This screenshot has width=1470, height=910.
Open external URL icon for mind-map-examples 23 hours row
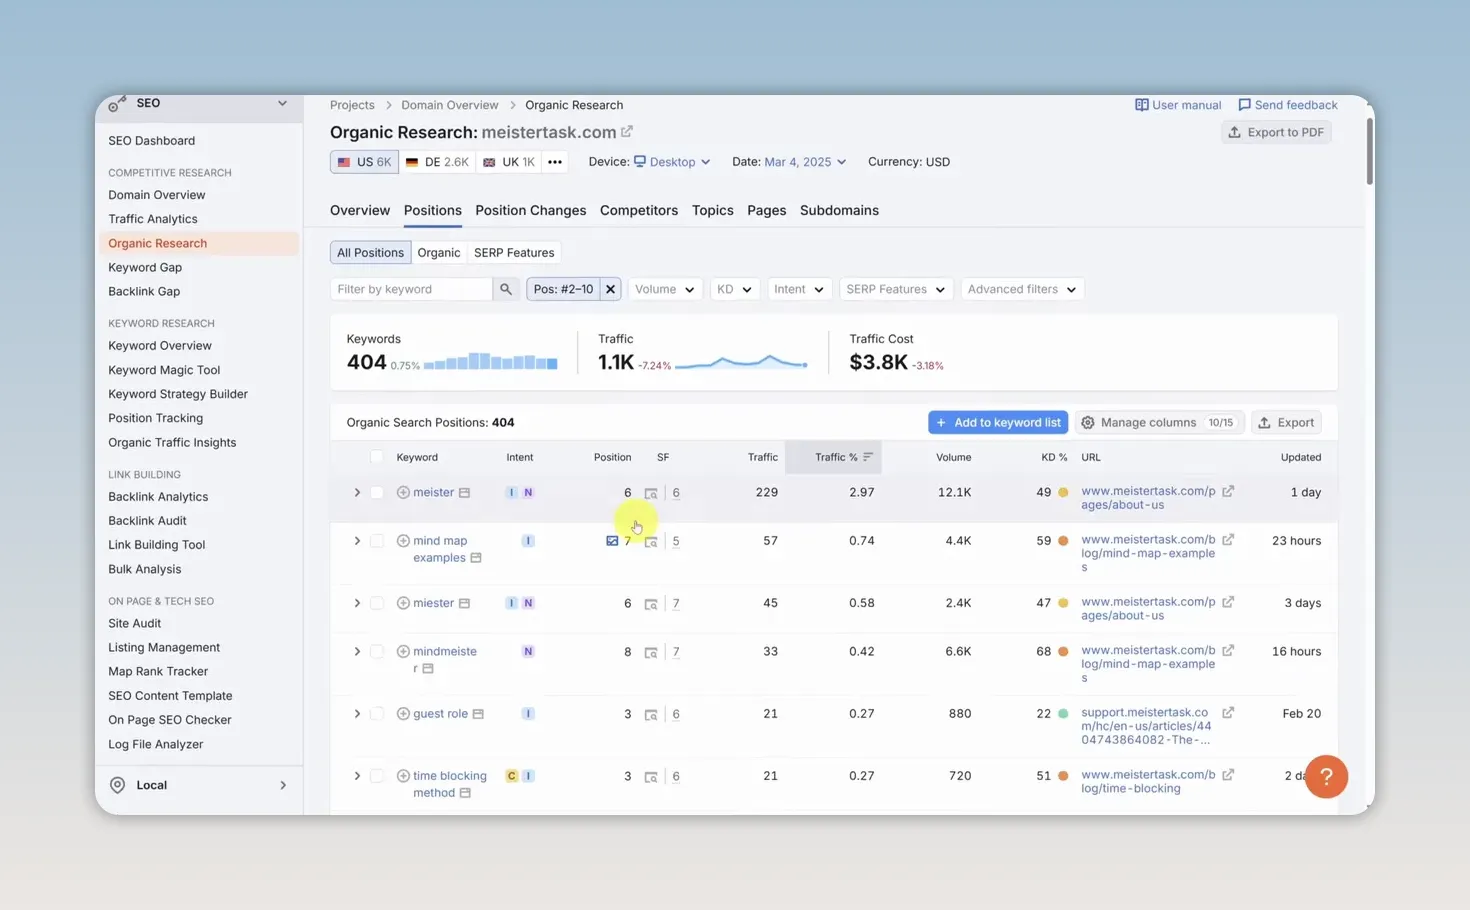point(1228,540)
